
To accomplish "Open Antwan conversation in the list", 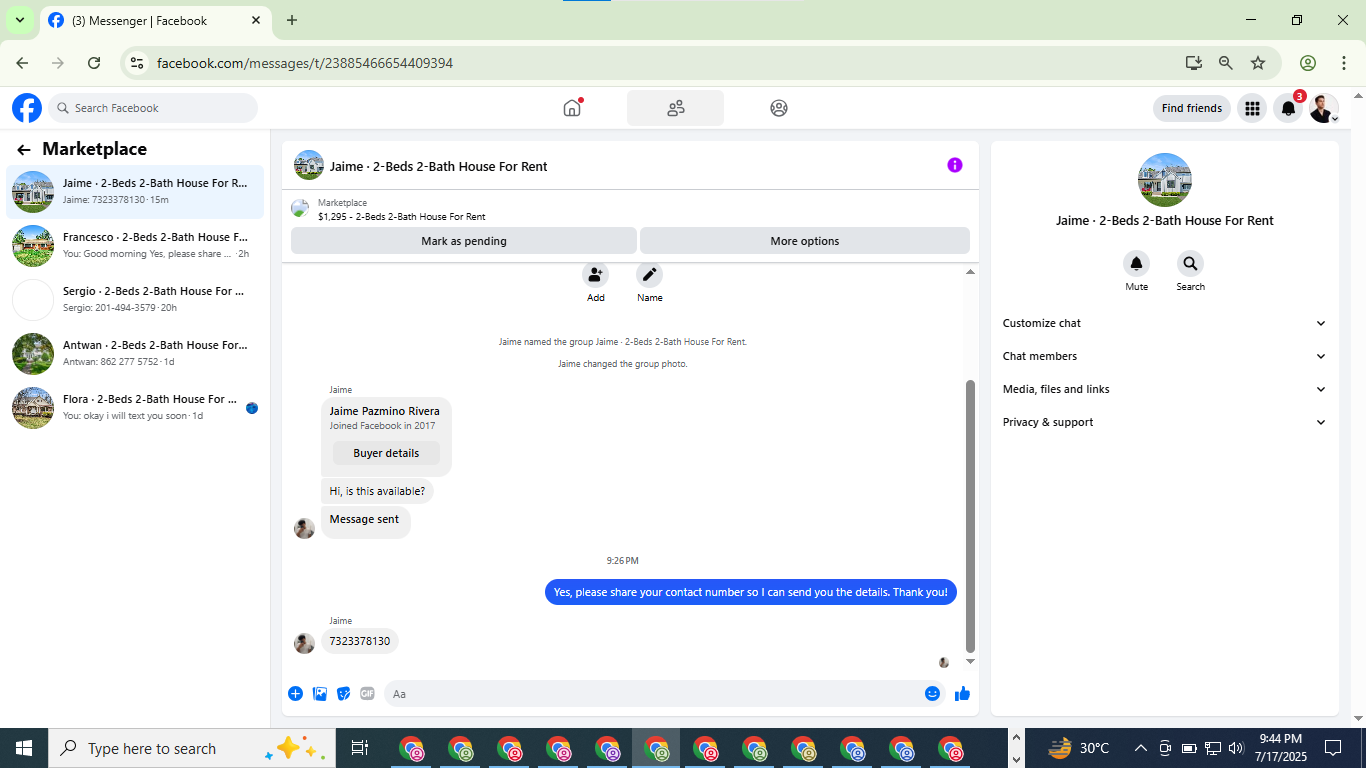I will [x=135, y=353].
